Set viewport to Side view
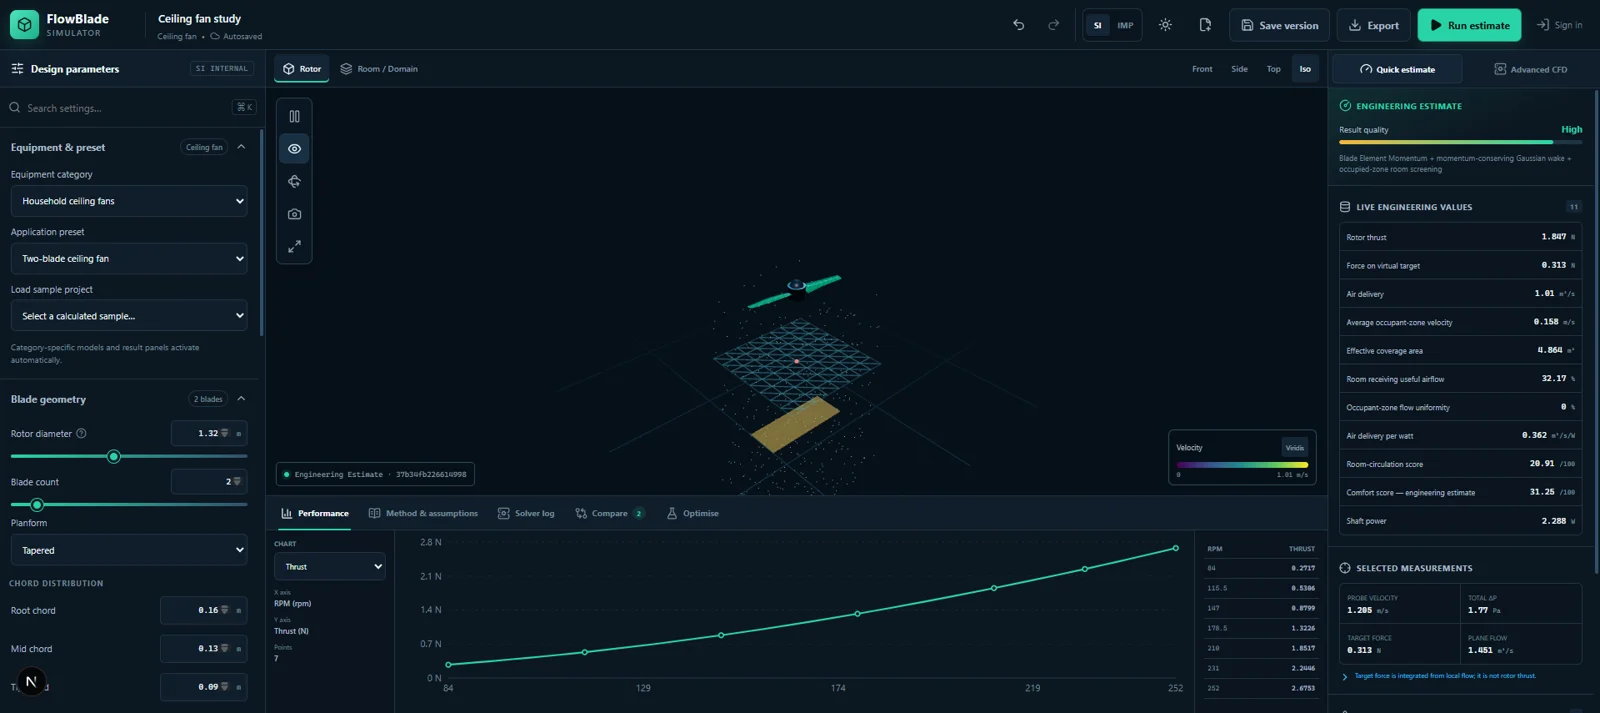Viewport: 1600px width, 713px height. click(1239, 69)
